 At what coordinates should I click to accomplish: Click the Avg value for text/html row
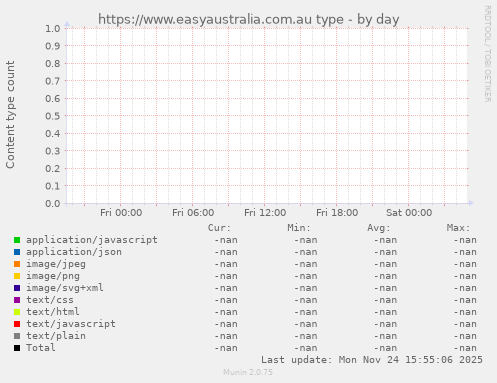pos(386,312)
